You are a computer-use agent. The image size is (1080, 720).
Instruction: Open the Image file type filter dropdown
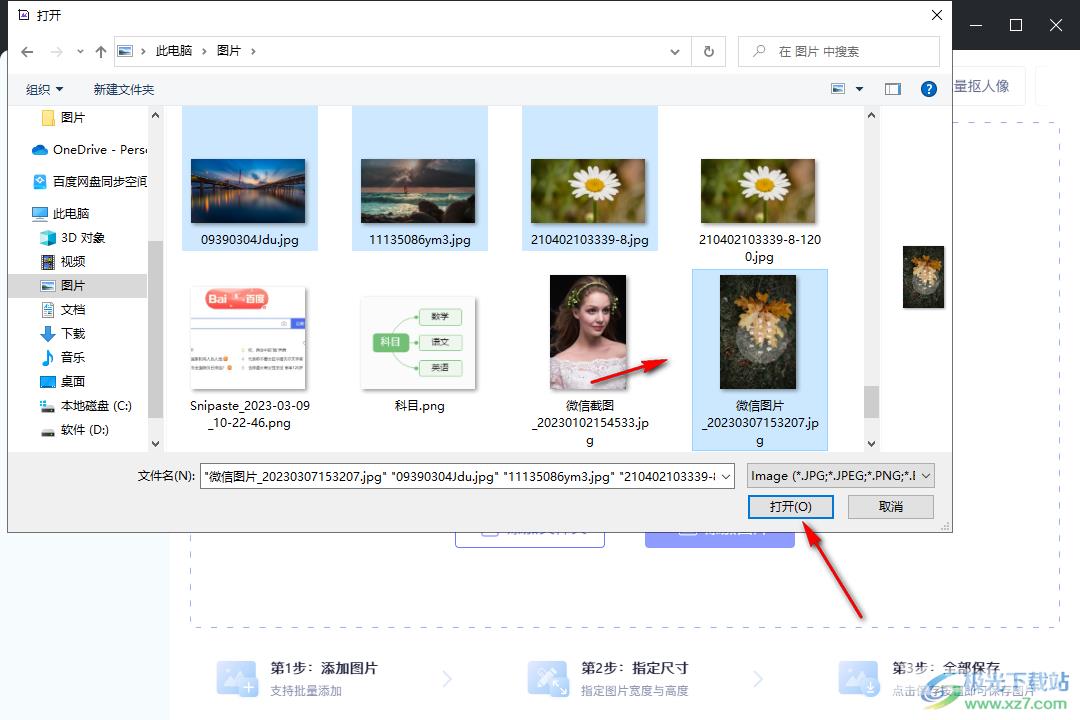tap(841, 476)
